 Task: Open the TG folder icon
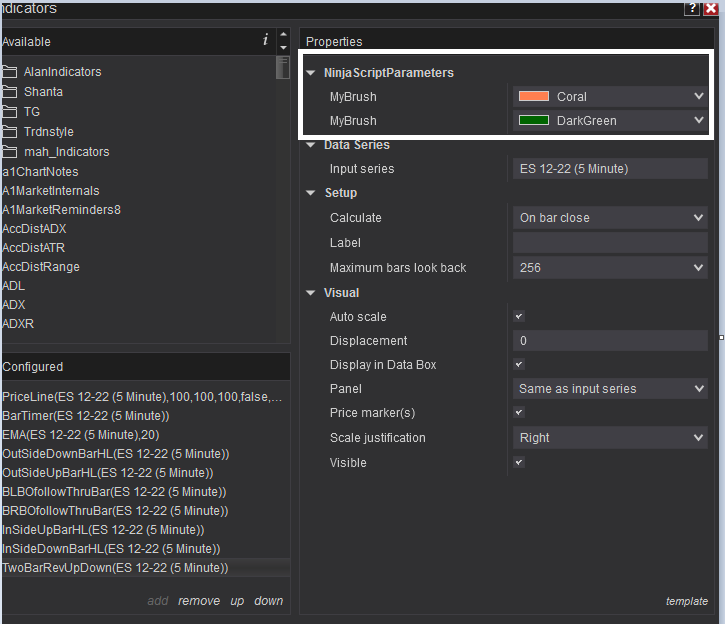[10, 112]
